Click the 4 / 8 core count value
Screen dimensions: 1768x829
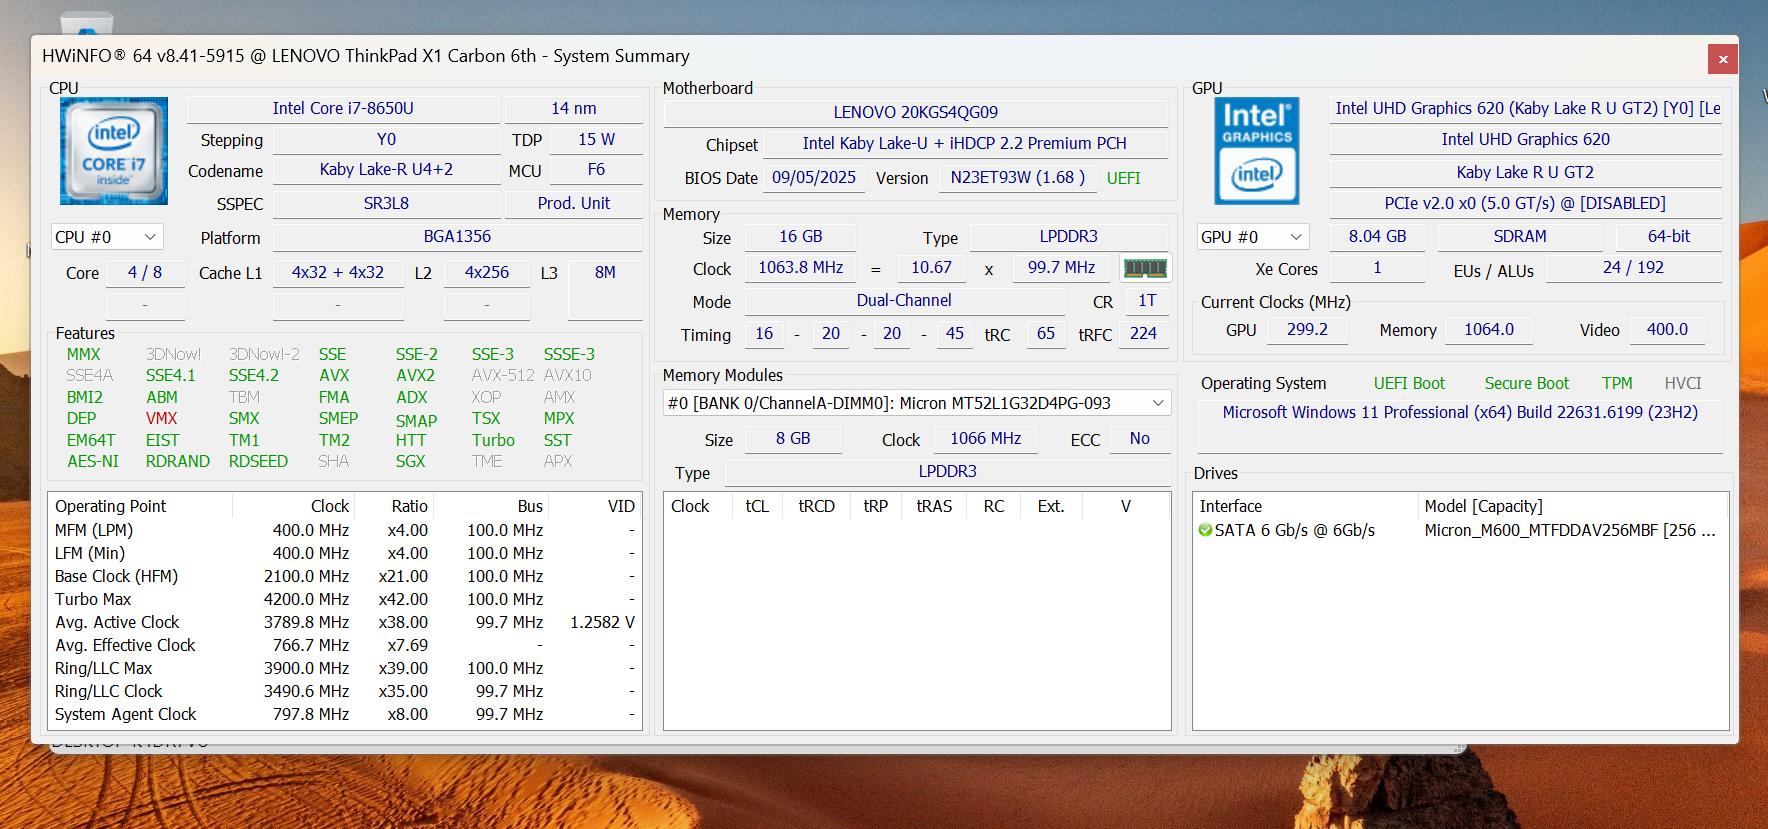click(x=145, y=272)
